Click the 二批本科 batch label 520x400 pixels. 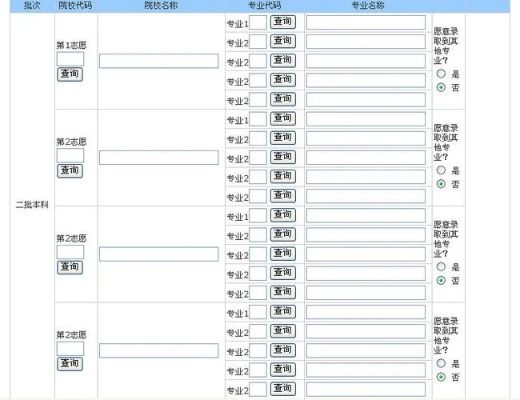click(32, 204)
